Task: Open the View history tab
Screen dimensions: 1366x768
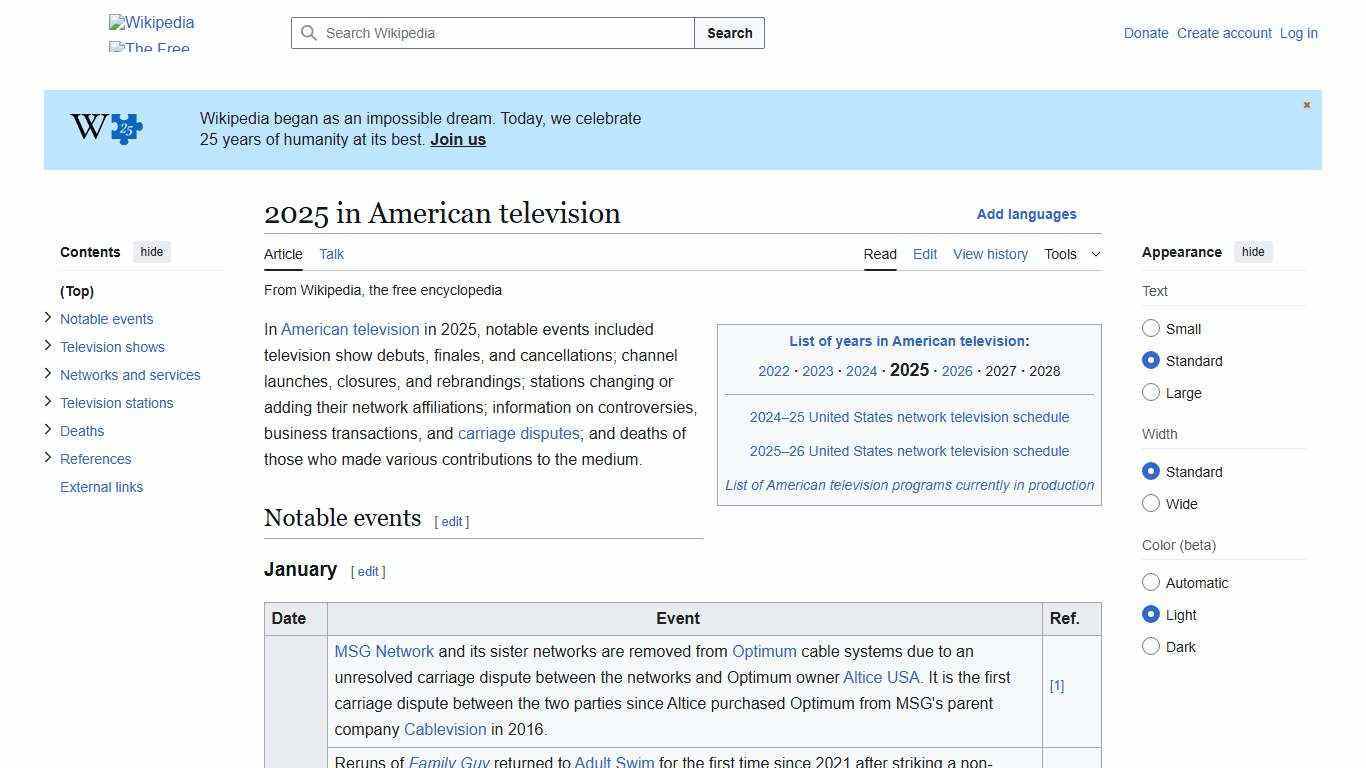Action: [990, 254]
